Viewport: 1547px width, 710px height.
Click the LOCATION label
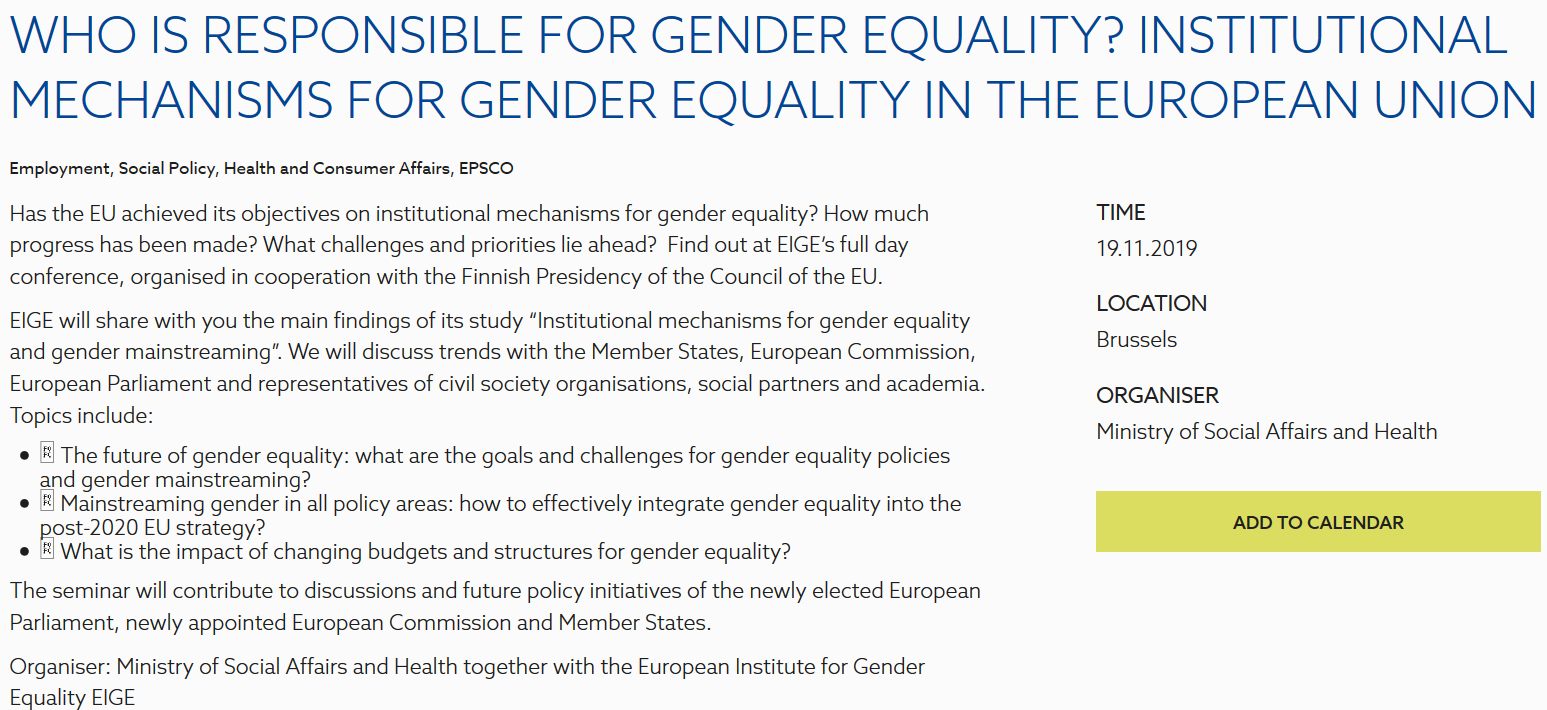coord(1151,303)
